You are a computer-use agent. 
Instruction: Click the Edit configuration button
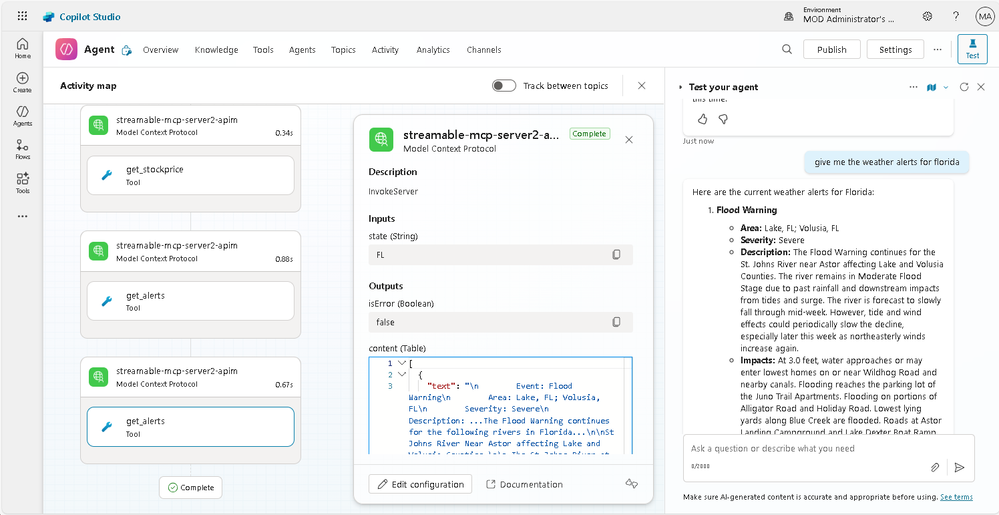[x=421, y=484]
